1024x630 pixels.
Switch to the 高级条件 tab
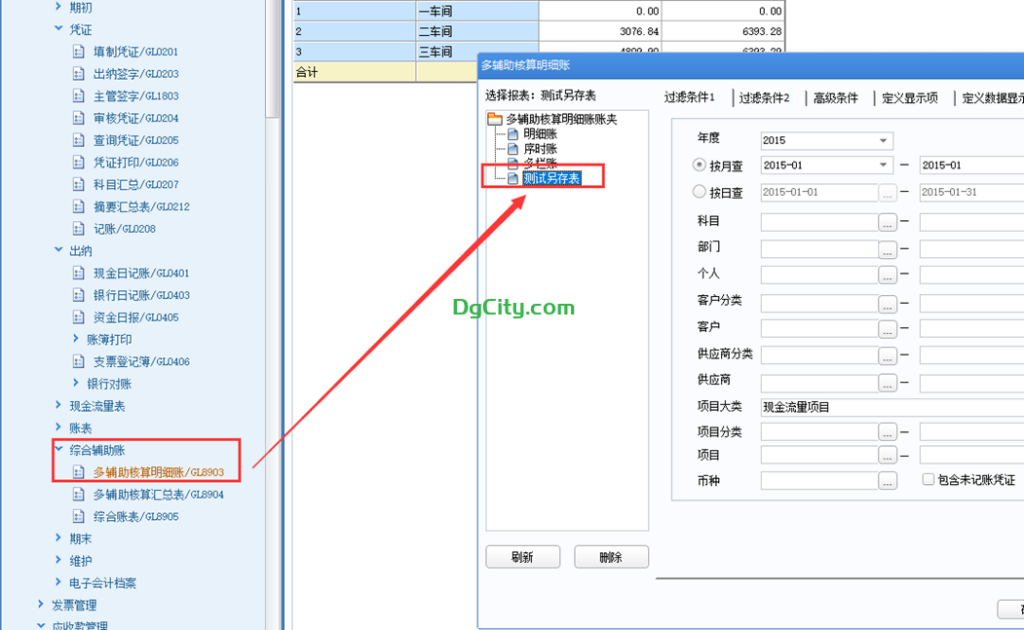[x=835, y=98]
